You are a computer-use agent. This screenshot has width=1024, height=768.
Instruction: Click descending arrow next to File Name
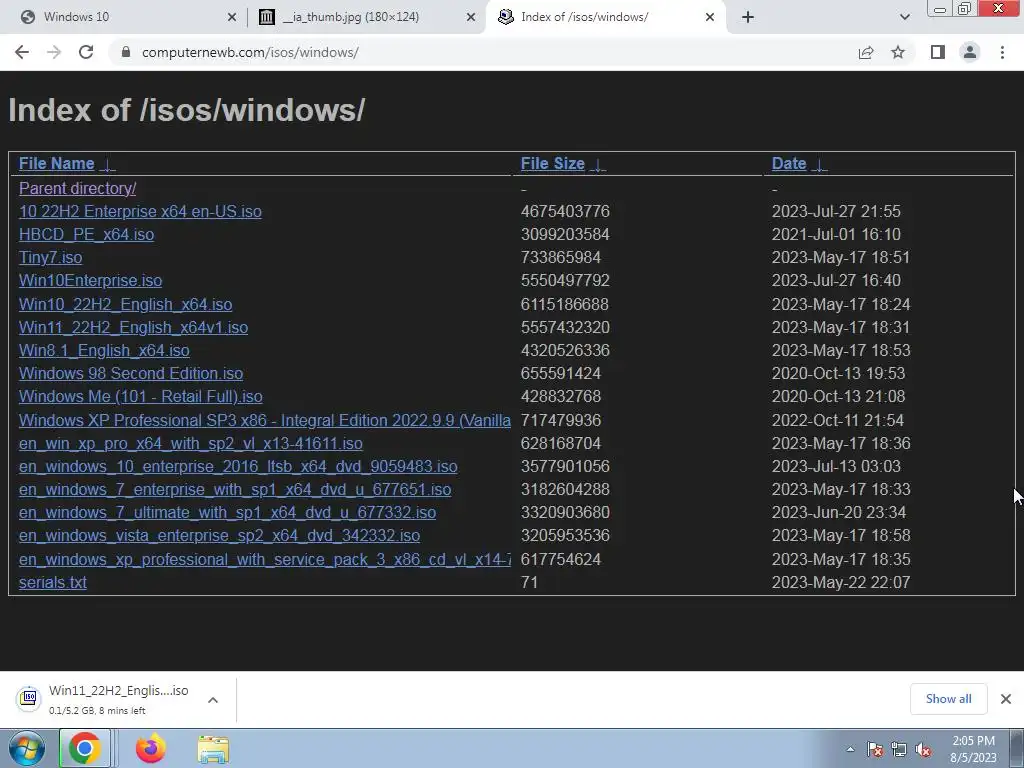(x=108, y=165)
